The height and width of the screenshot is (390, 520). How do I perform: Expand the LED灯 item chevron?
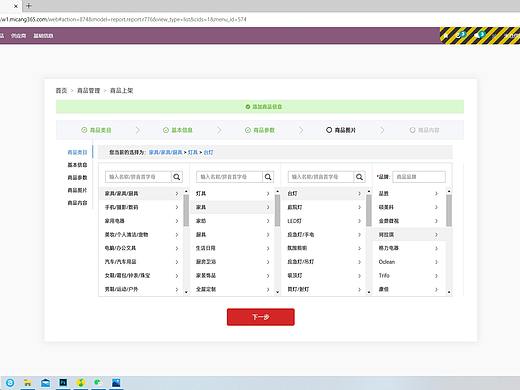pyautogui.click(x=359, y=221)
